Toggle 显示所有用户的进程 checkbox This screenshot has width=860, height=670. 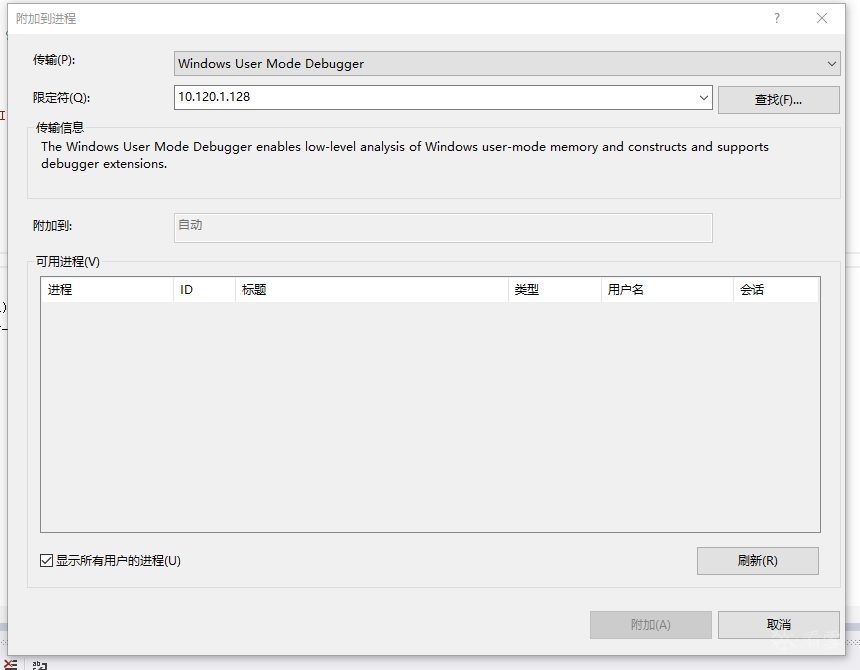47,560
